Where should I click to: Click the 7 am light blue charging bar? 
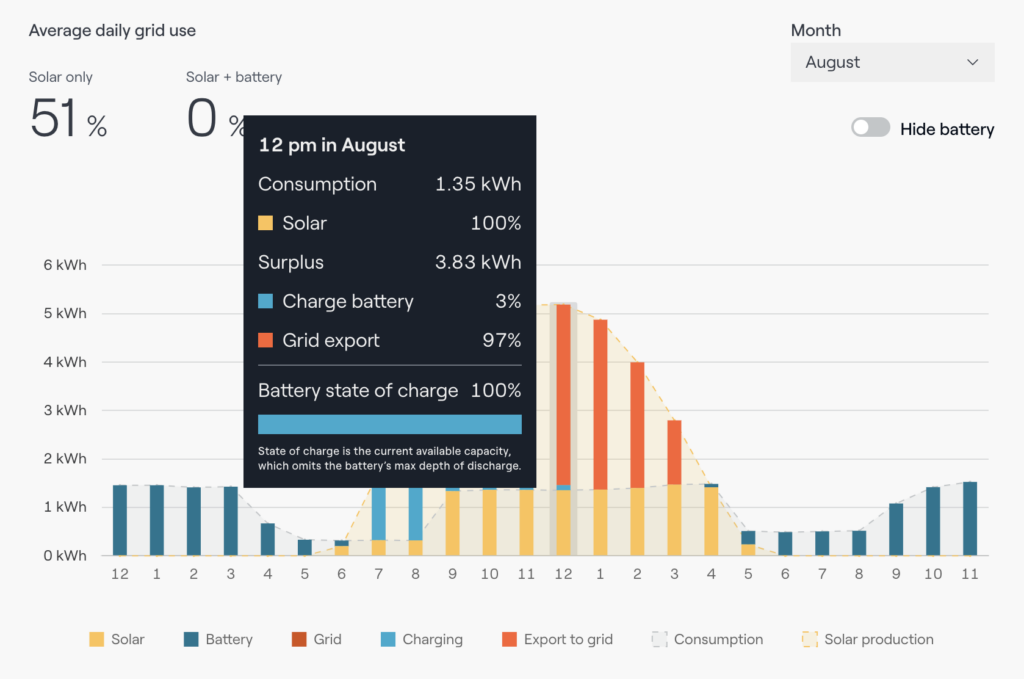pyautogui.click(x=379, y=514)
